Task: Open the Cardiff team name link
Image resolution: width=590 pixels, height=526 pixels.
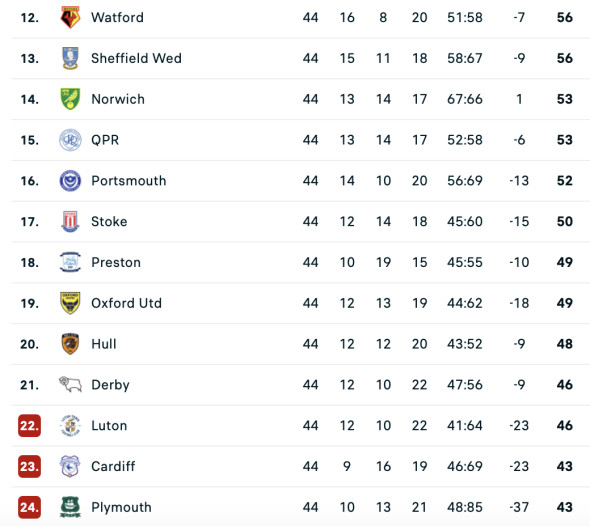Action: click(x=113, y=467)
